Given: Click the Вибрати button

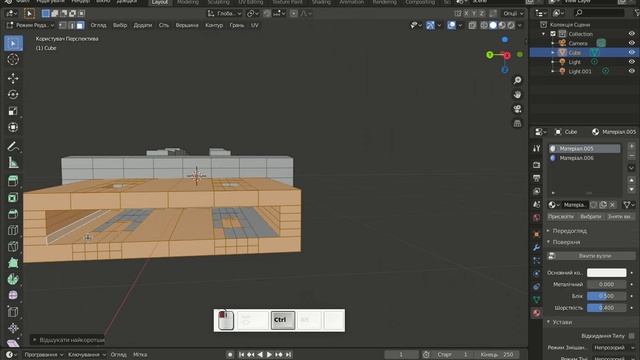Looking at the screenshot, I should click(x=590, y=217).
